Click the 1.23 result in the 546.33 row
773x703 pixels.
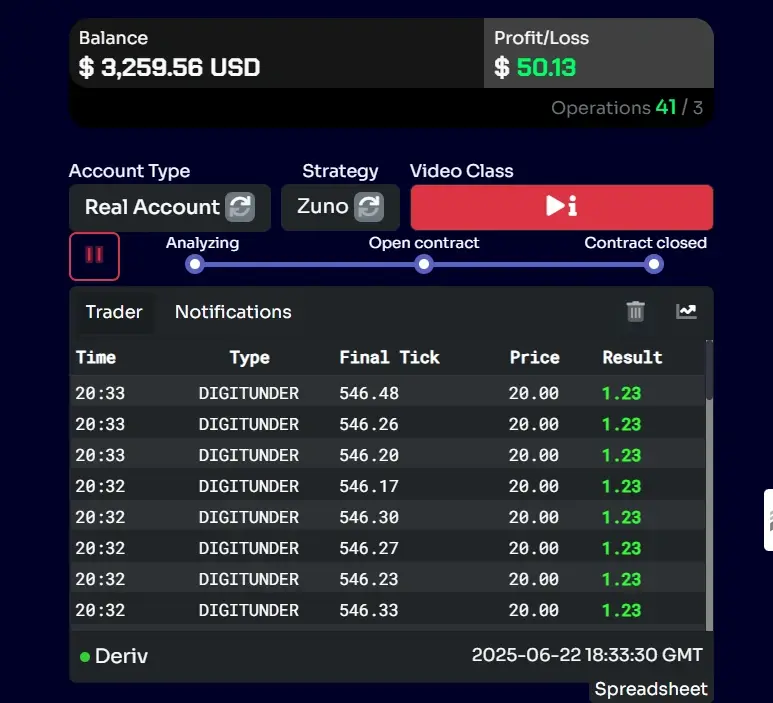622,611
